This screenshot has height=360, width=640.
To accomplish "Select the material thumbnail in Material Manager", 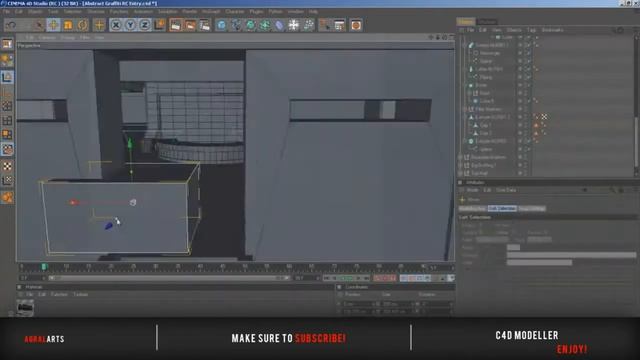I will click(25, 307).
